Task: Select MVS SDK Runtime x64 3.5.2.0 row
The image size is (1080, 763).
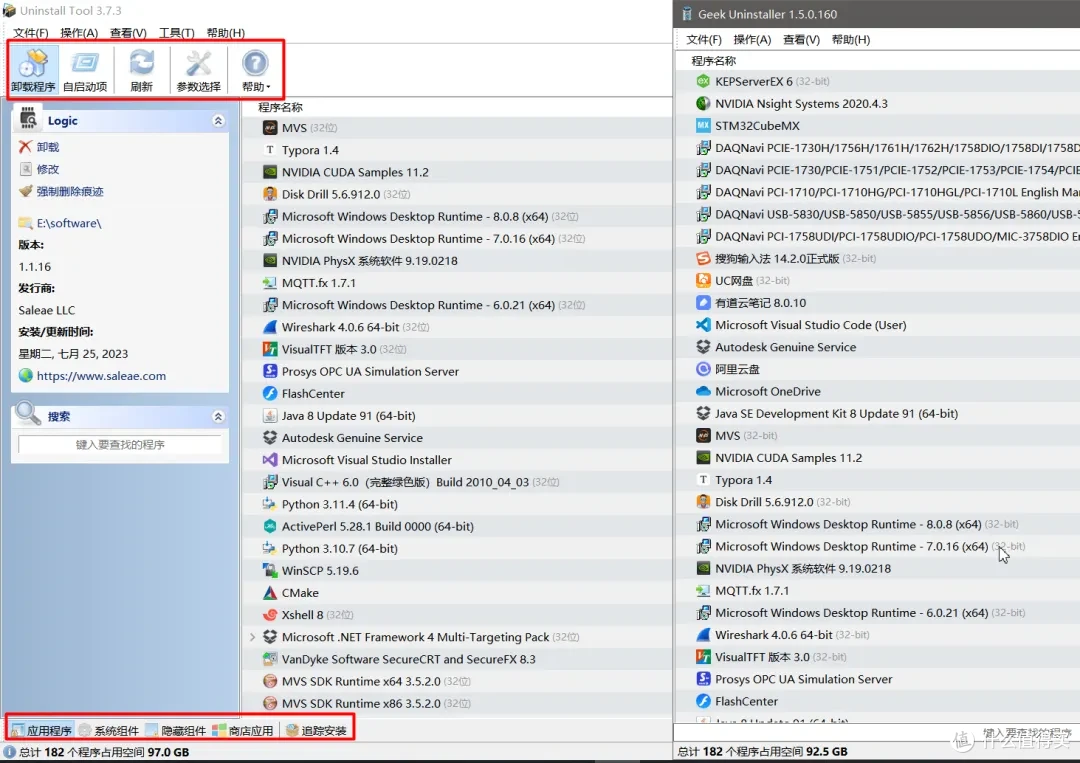Action: pyautogui.click(x=457, y=681)
